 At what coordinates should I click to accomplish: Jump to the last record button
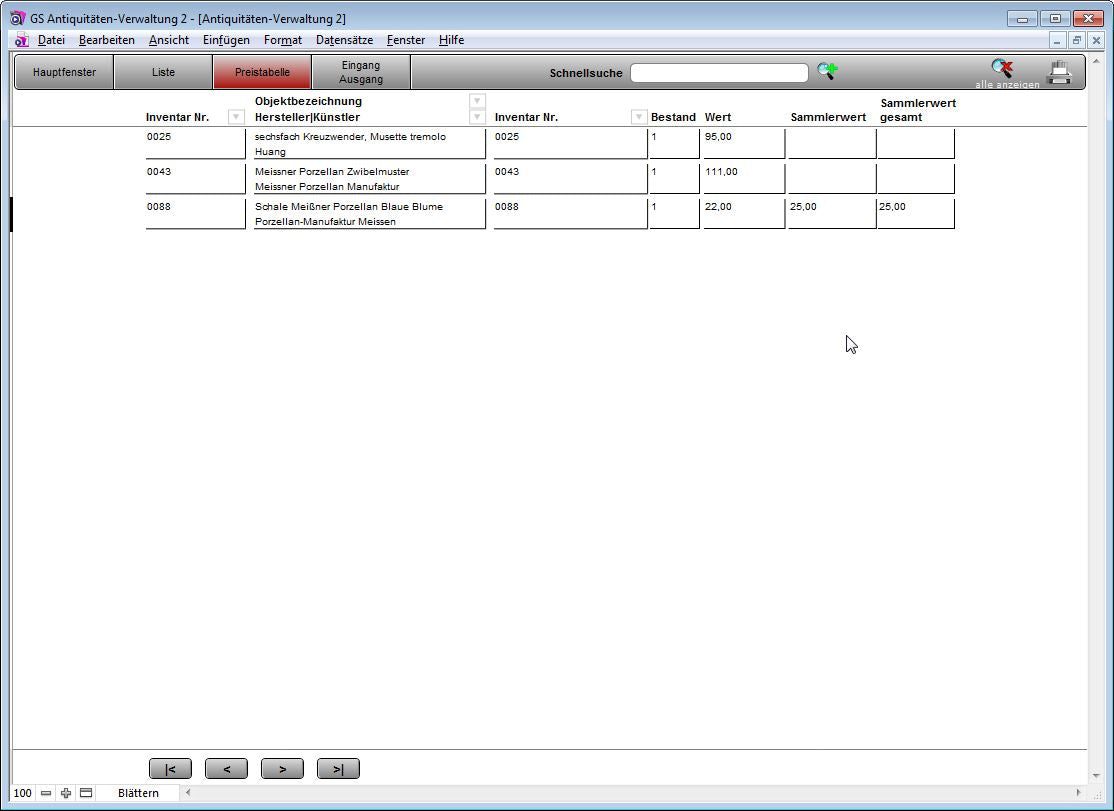coord(338,769)
